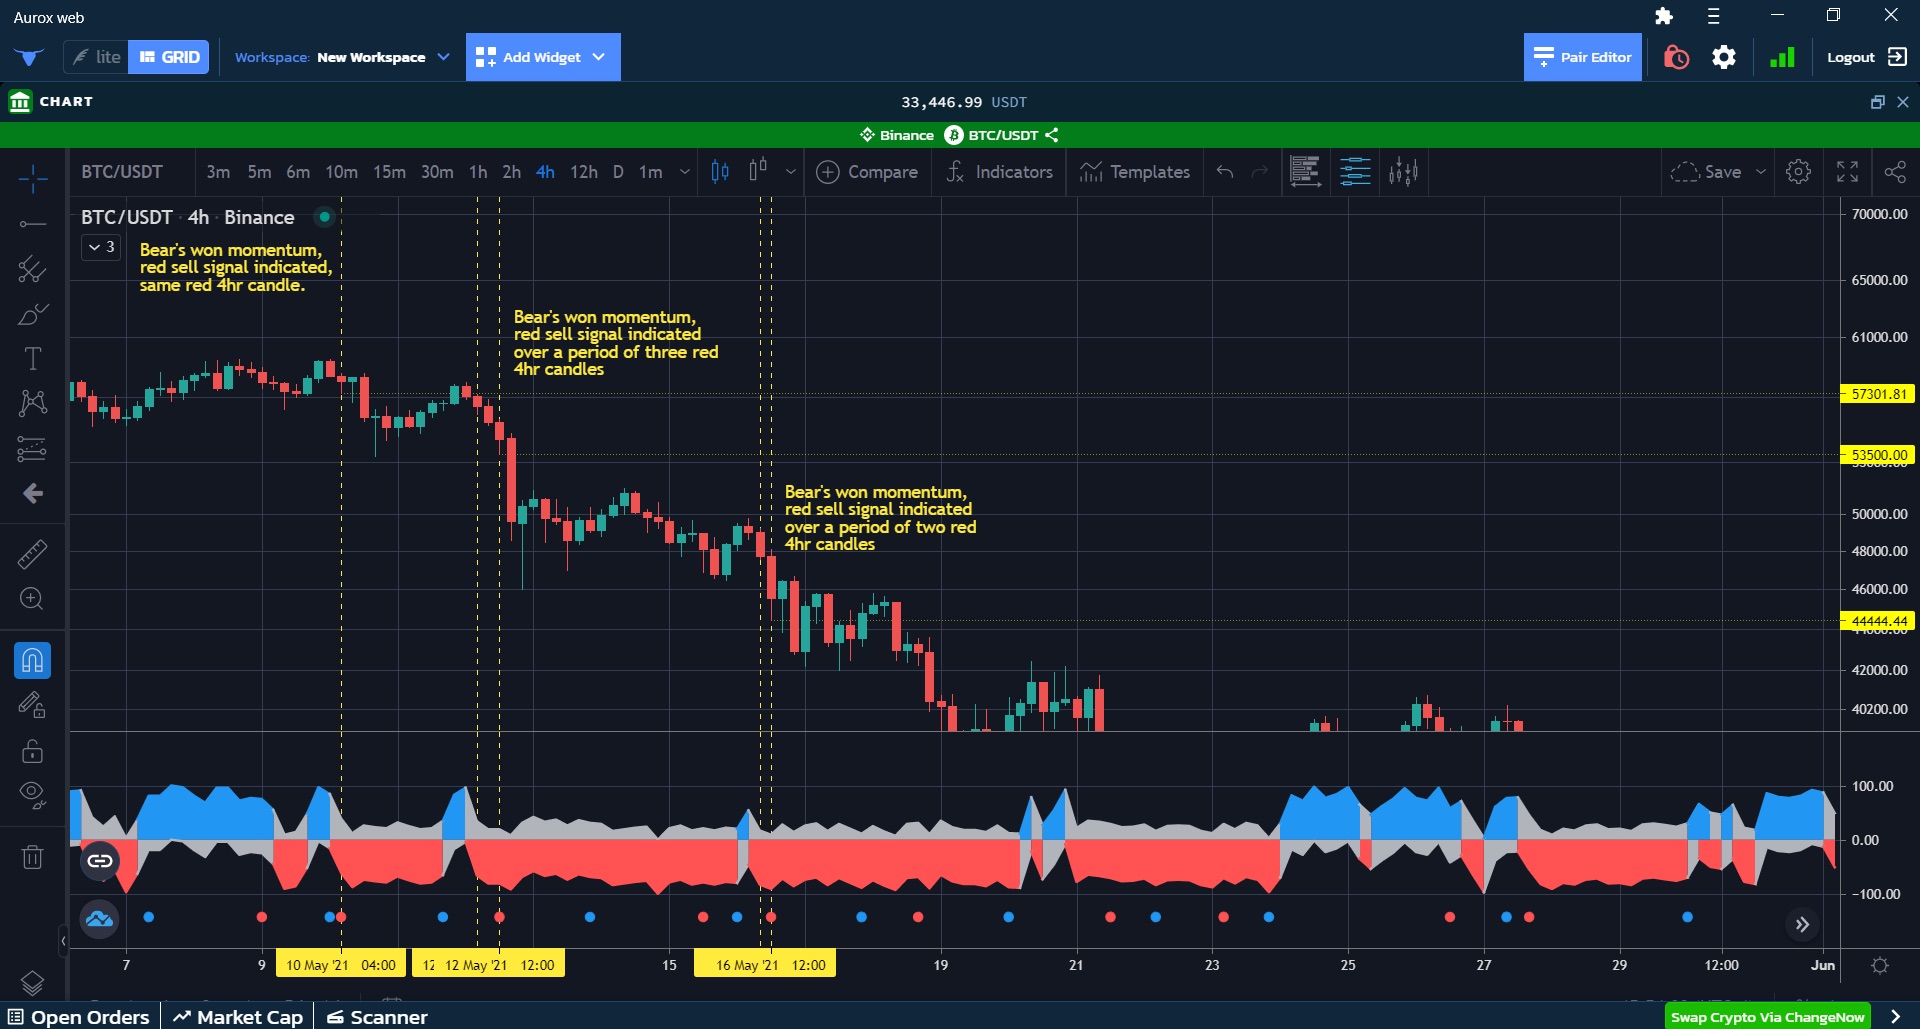Select the measure ruler tool
1920x1029 pixels.
[x=32, y=555]
